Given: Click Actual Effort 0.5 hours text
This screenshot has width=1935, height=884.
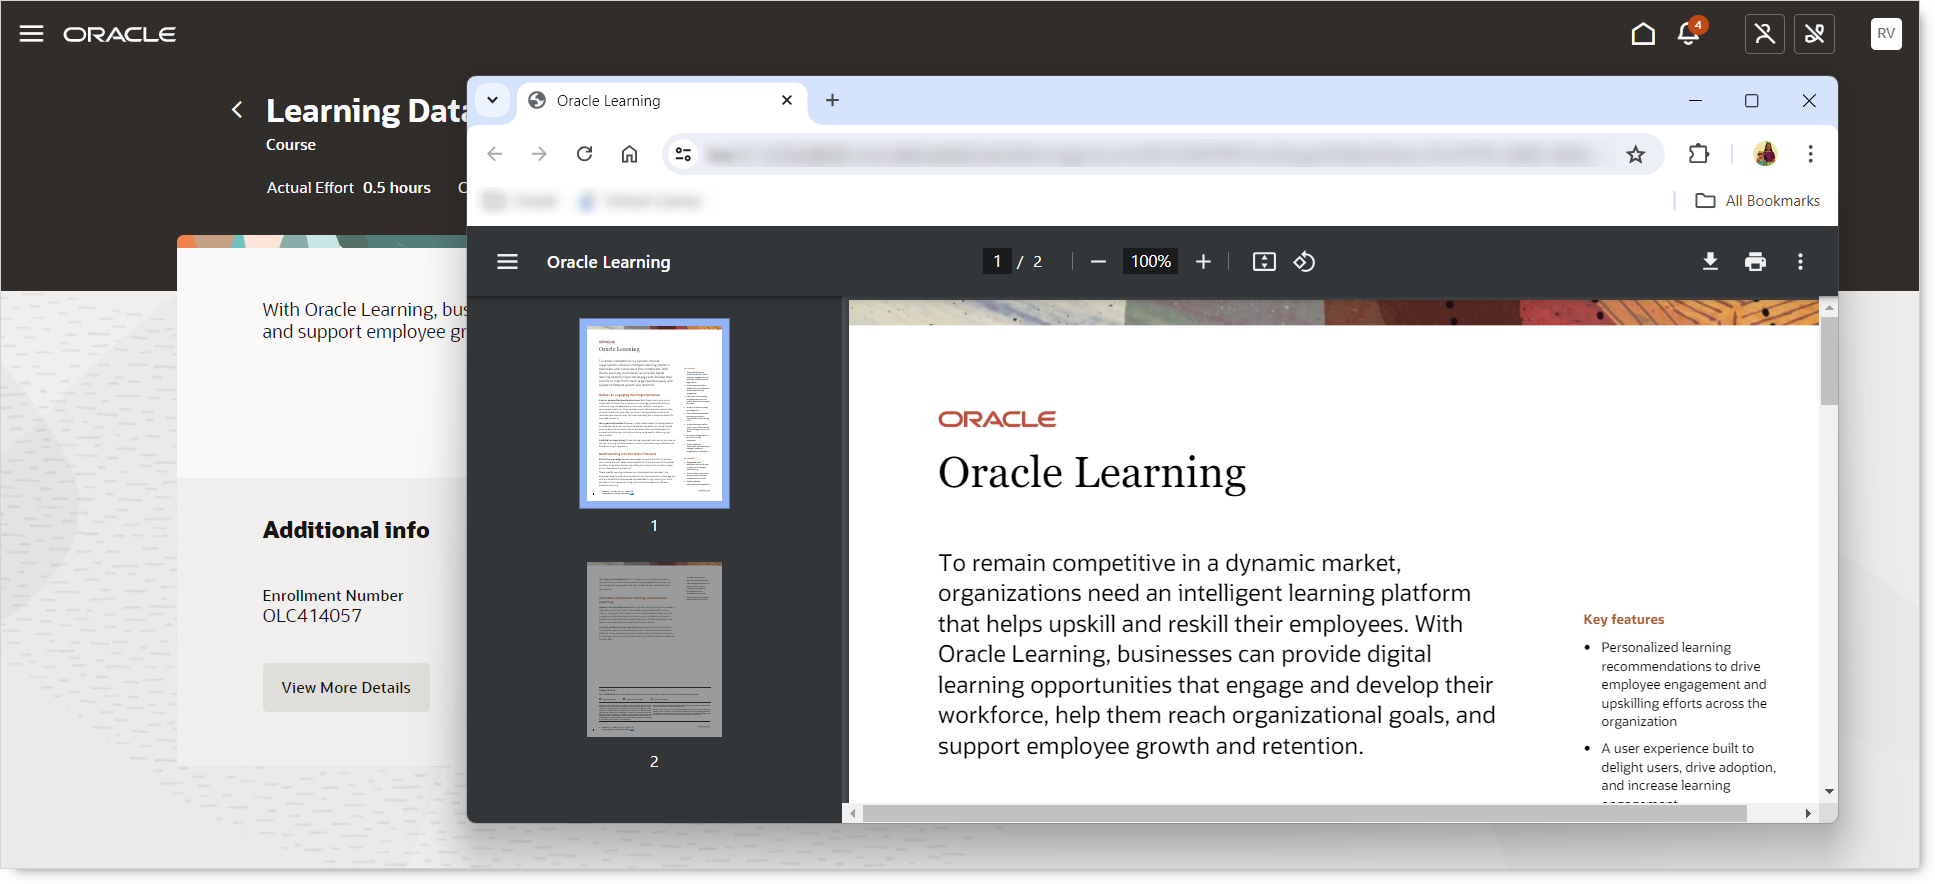Looking at the screenshot, I should click(x=348, y=188).
